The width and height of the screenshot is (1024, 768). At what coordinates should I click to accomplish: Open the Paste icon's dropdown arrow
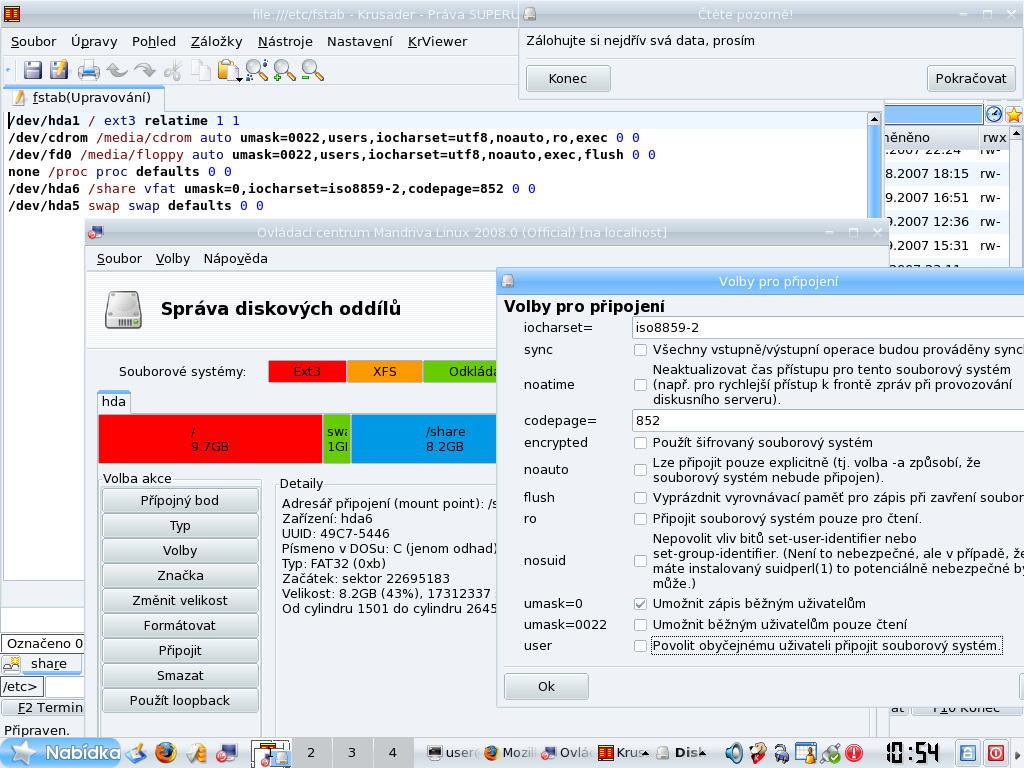coord(240,79)
